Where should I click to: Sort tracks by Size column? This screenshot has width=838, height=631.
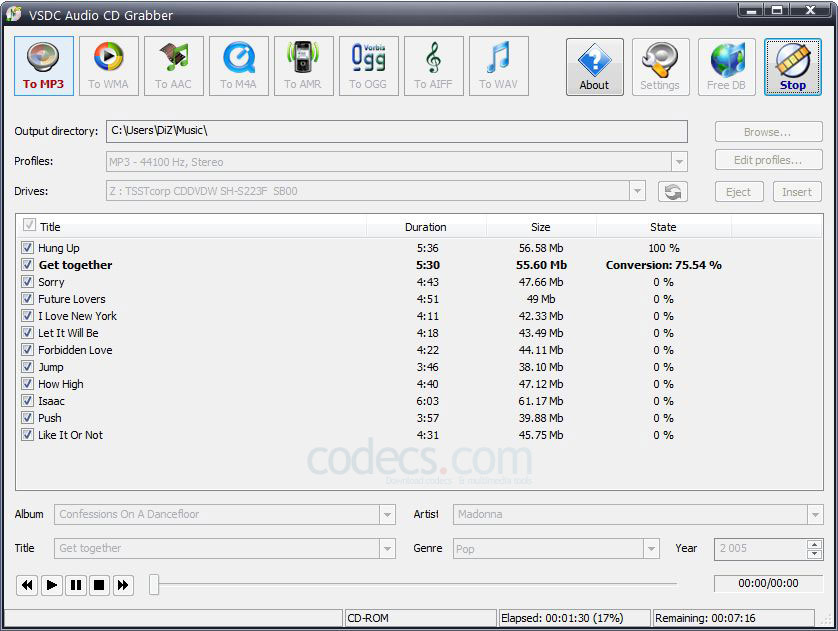pyautogui.click(x=541, y=227)
